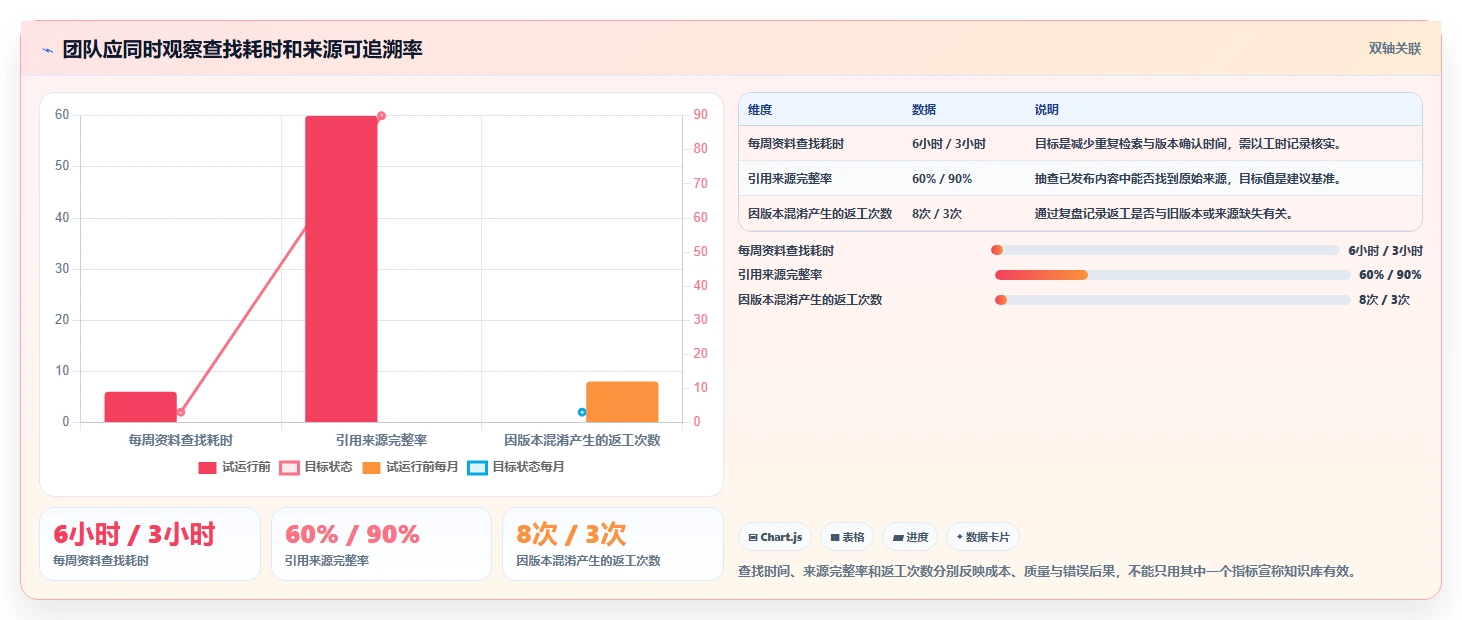
Task: Click the 数据卡片 chip sparkle icon
Action: 960,537
